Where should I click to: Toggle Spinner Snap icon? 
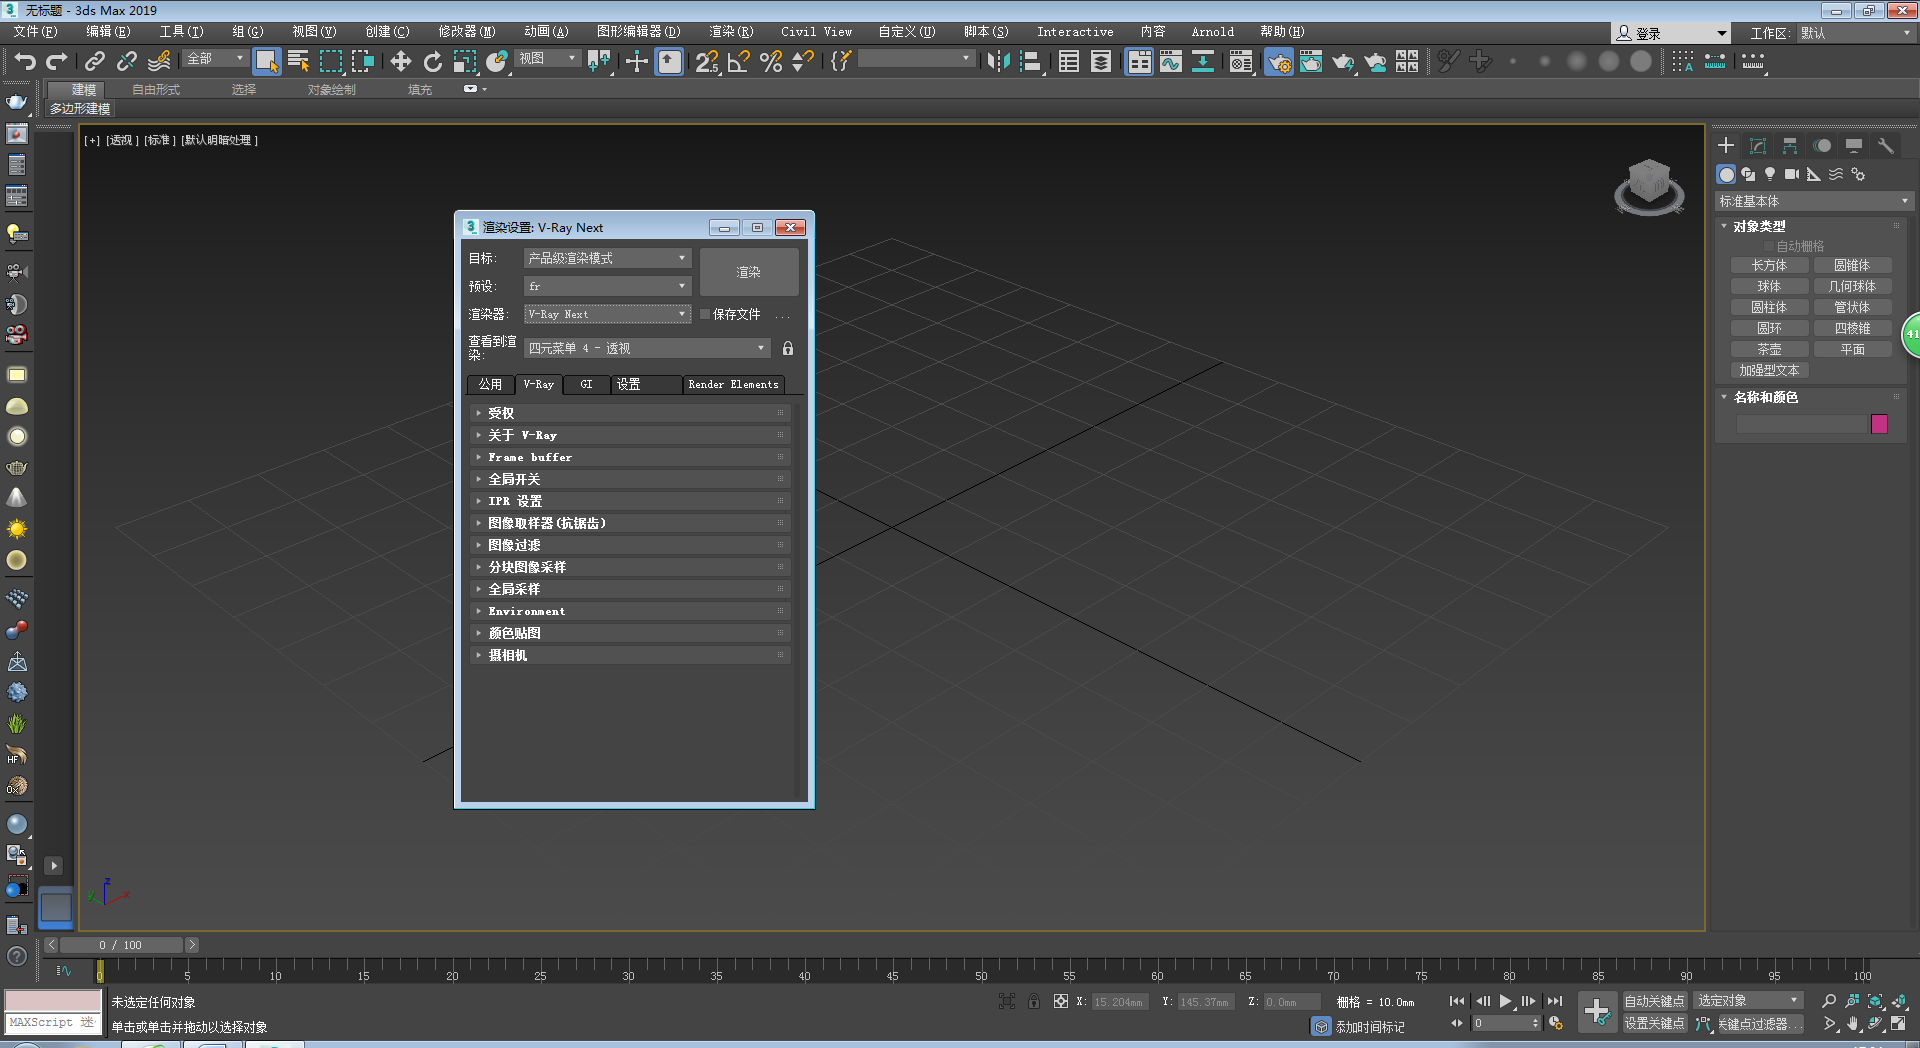802,61
